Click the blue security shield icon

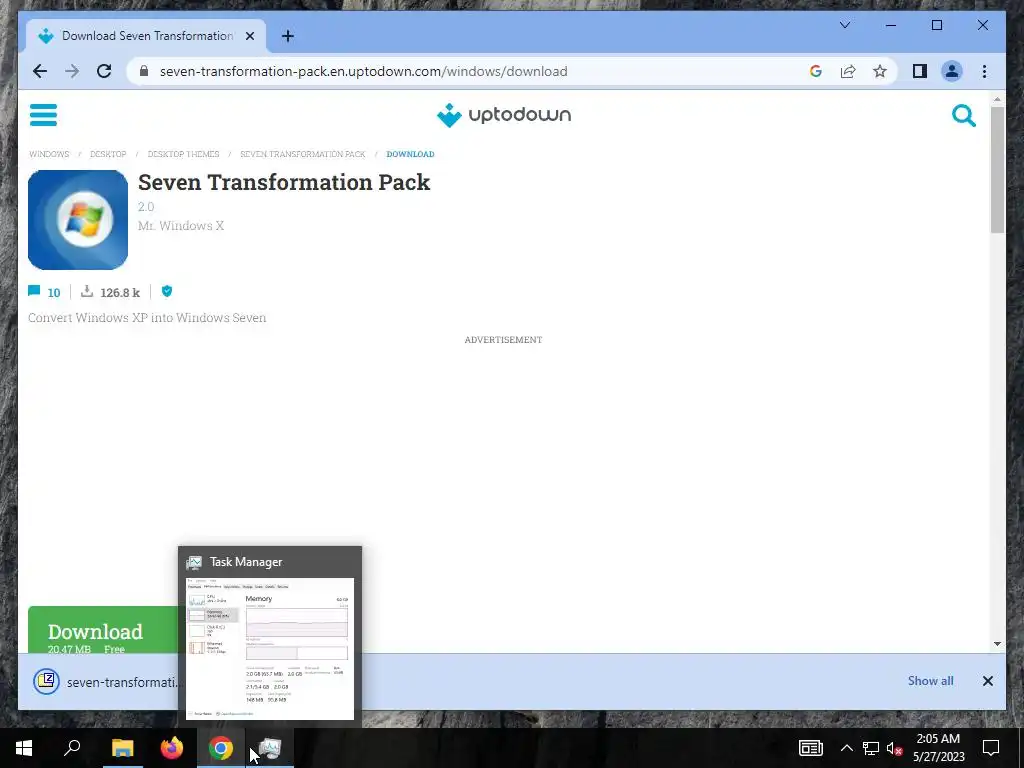tap(167, 291)
